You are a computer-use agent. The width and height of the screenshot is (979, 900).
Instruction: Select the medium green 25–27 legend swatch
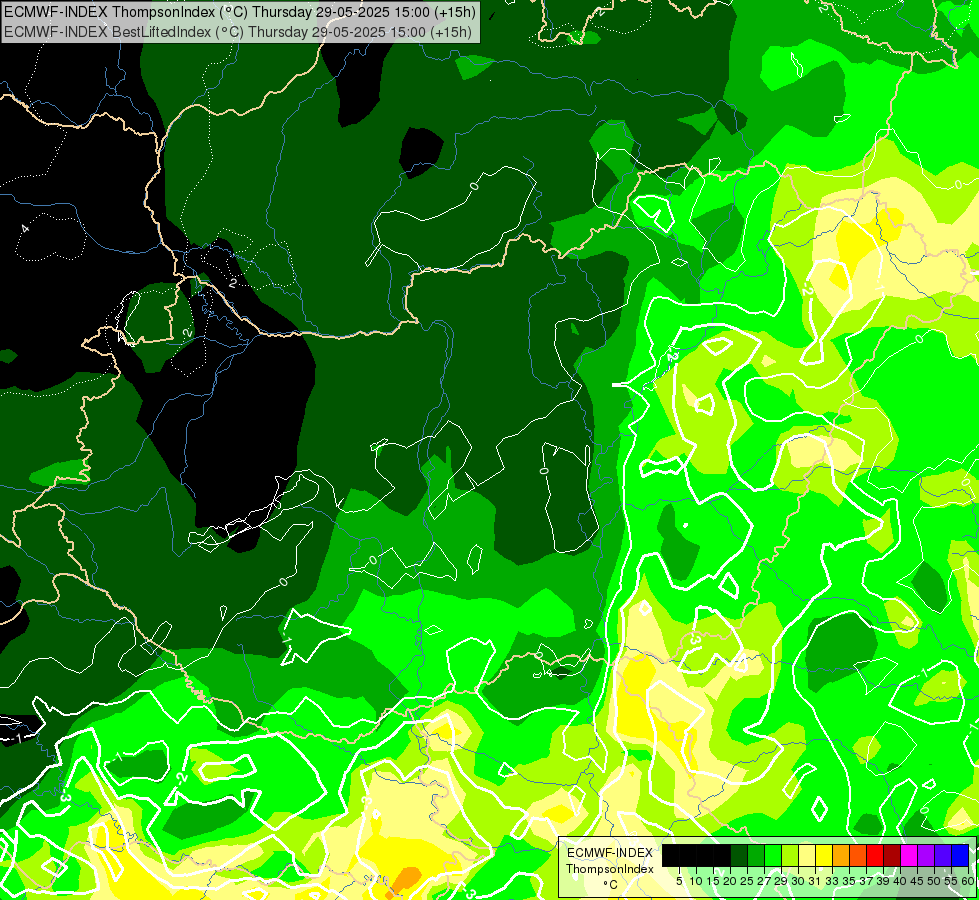pos(756,856)
